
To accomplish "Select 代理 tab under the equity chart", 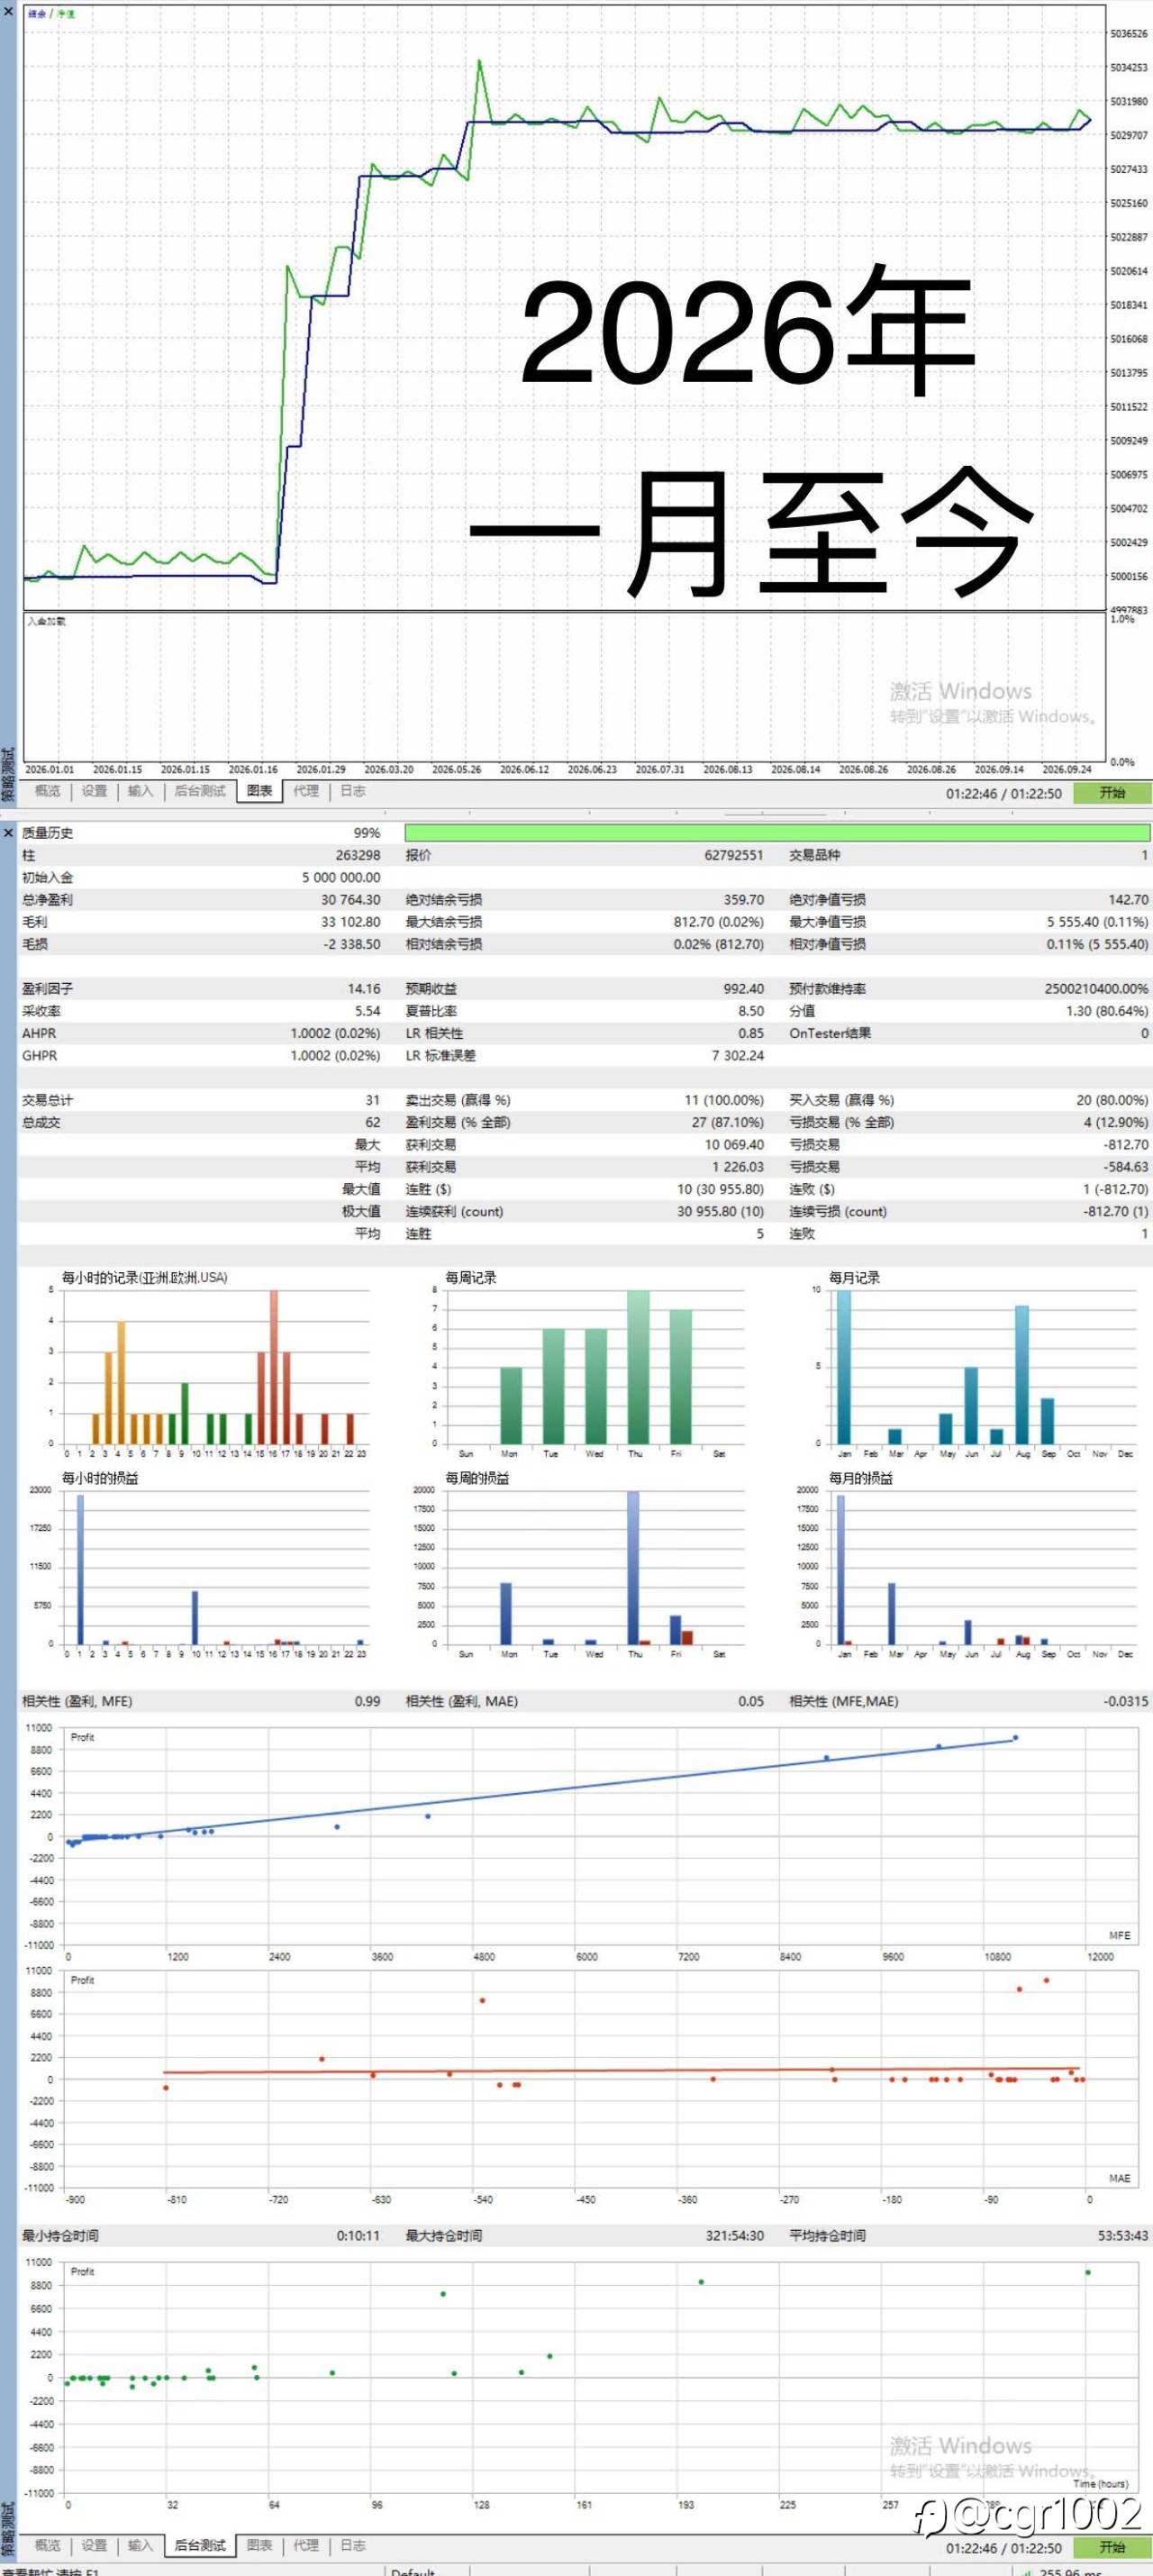I will point(306,791).
